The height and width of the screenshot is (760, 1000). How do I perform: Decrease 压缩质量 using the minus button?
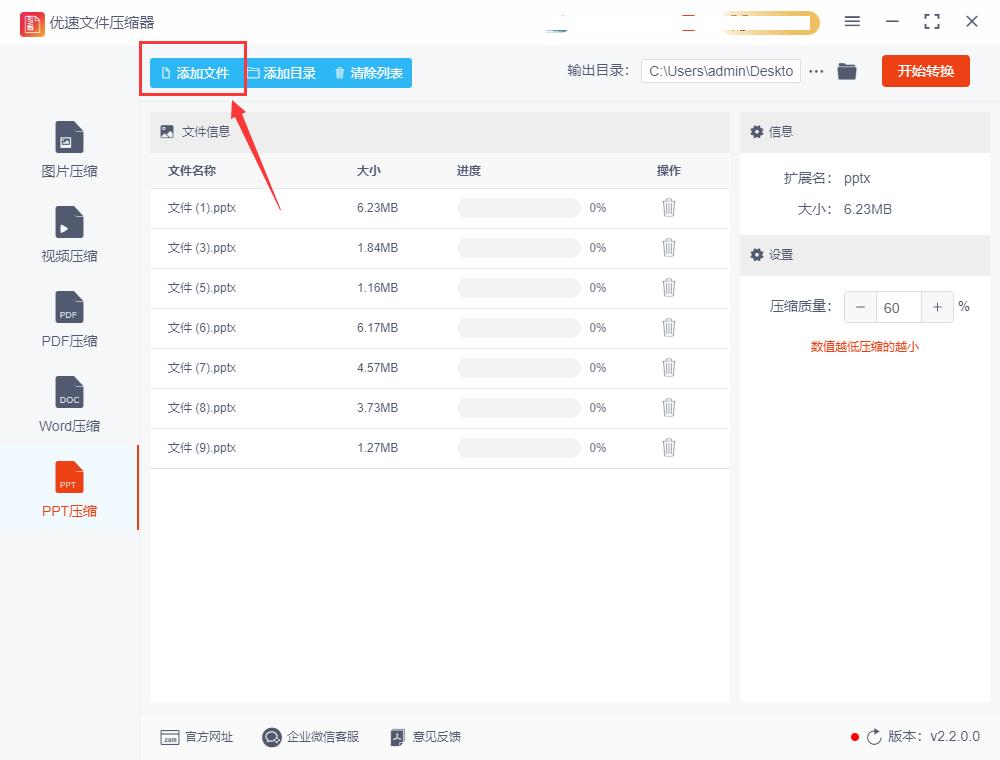(x=860, y=307)
